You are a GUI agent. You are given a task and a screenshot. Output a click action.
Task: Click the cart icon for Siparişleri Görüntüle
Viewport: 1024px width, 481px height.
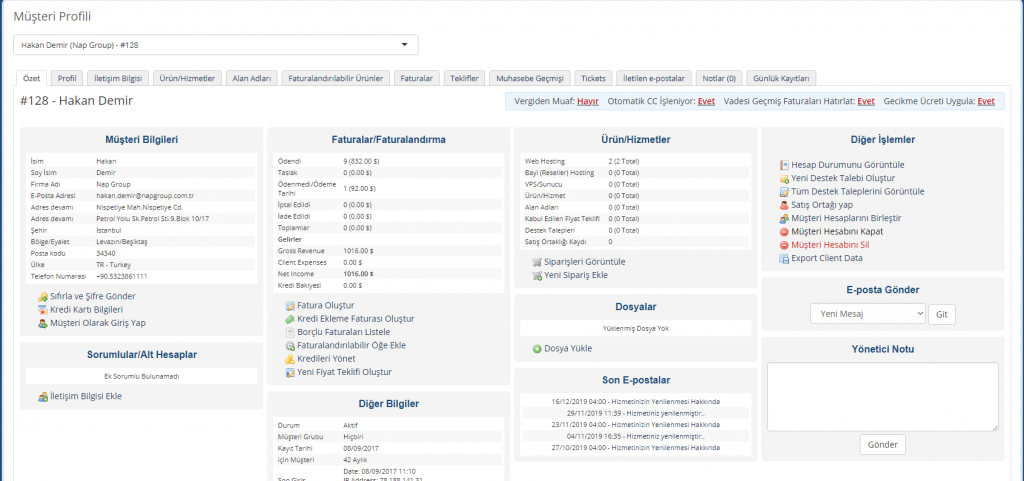pos(537,262)
